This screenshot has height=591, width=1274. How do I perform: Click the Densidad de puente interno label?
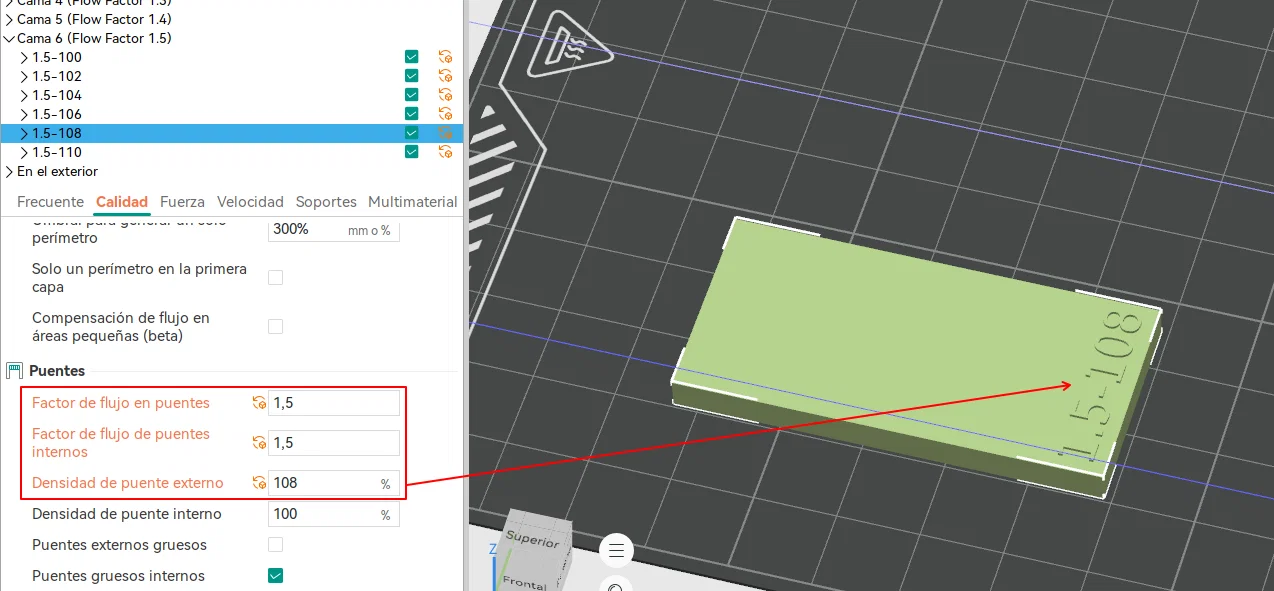tap(127, 514)
